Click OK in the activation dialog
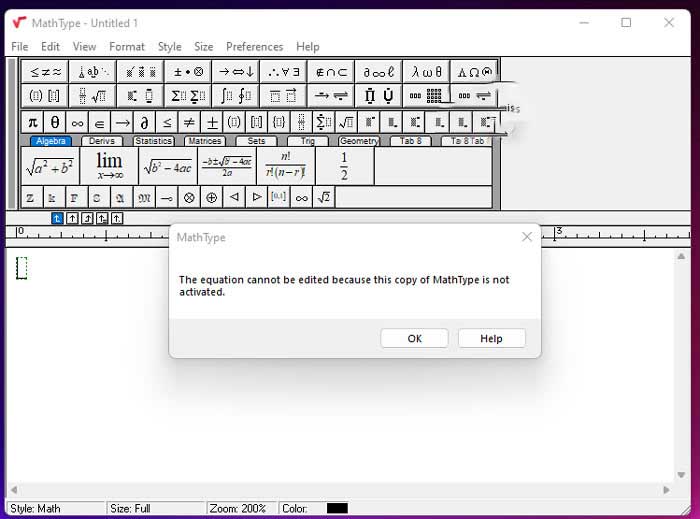This screenshot has height=519, width=700. (x=414, y=338)
